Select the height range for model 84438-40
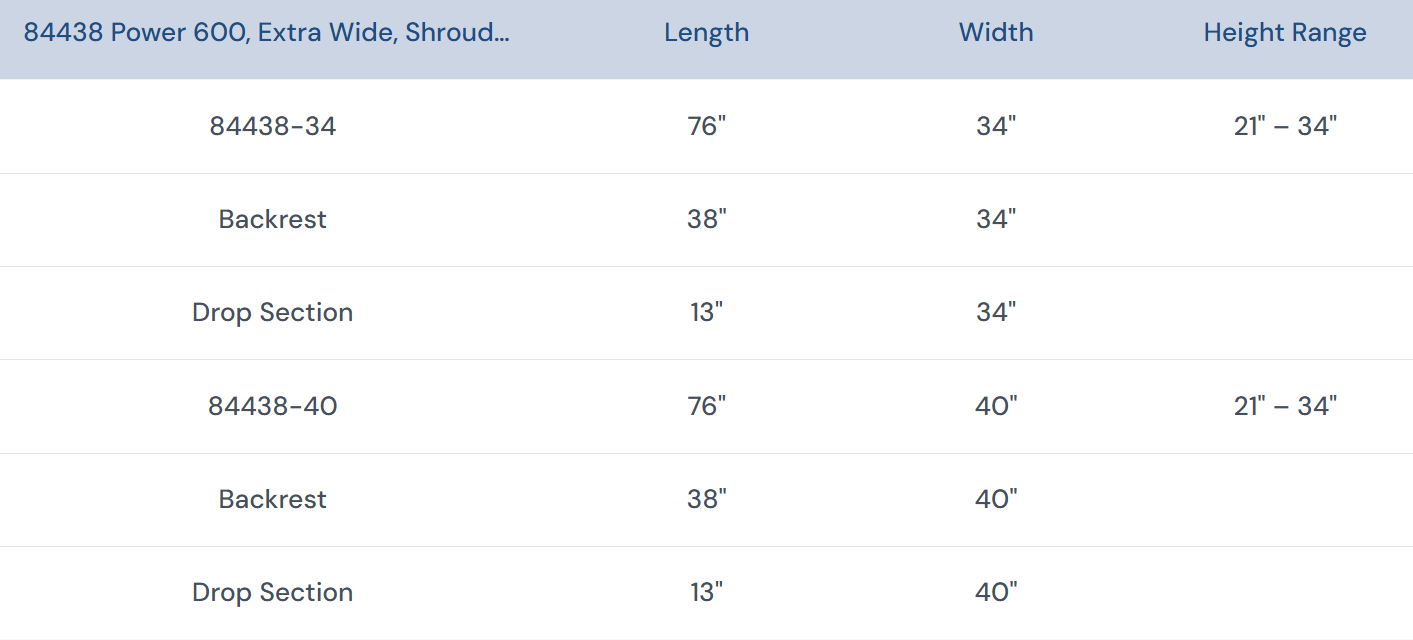Screen dimensions: 1413x640 pyautogui.click(x=1285, y=406)
